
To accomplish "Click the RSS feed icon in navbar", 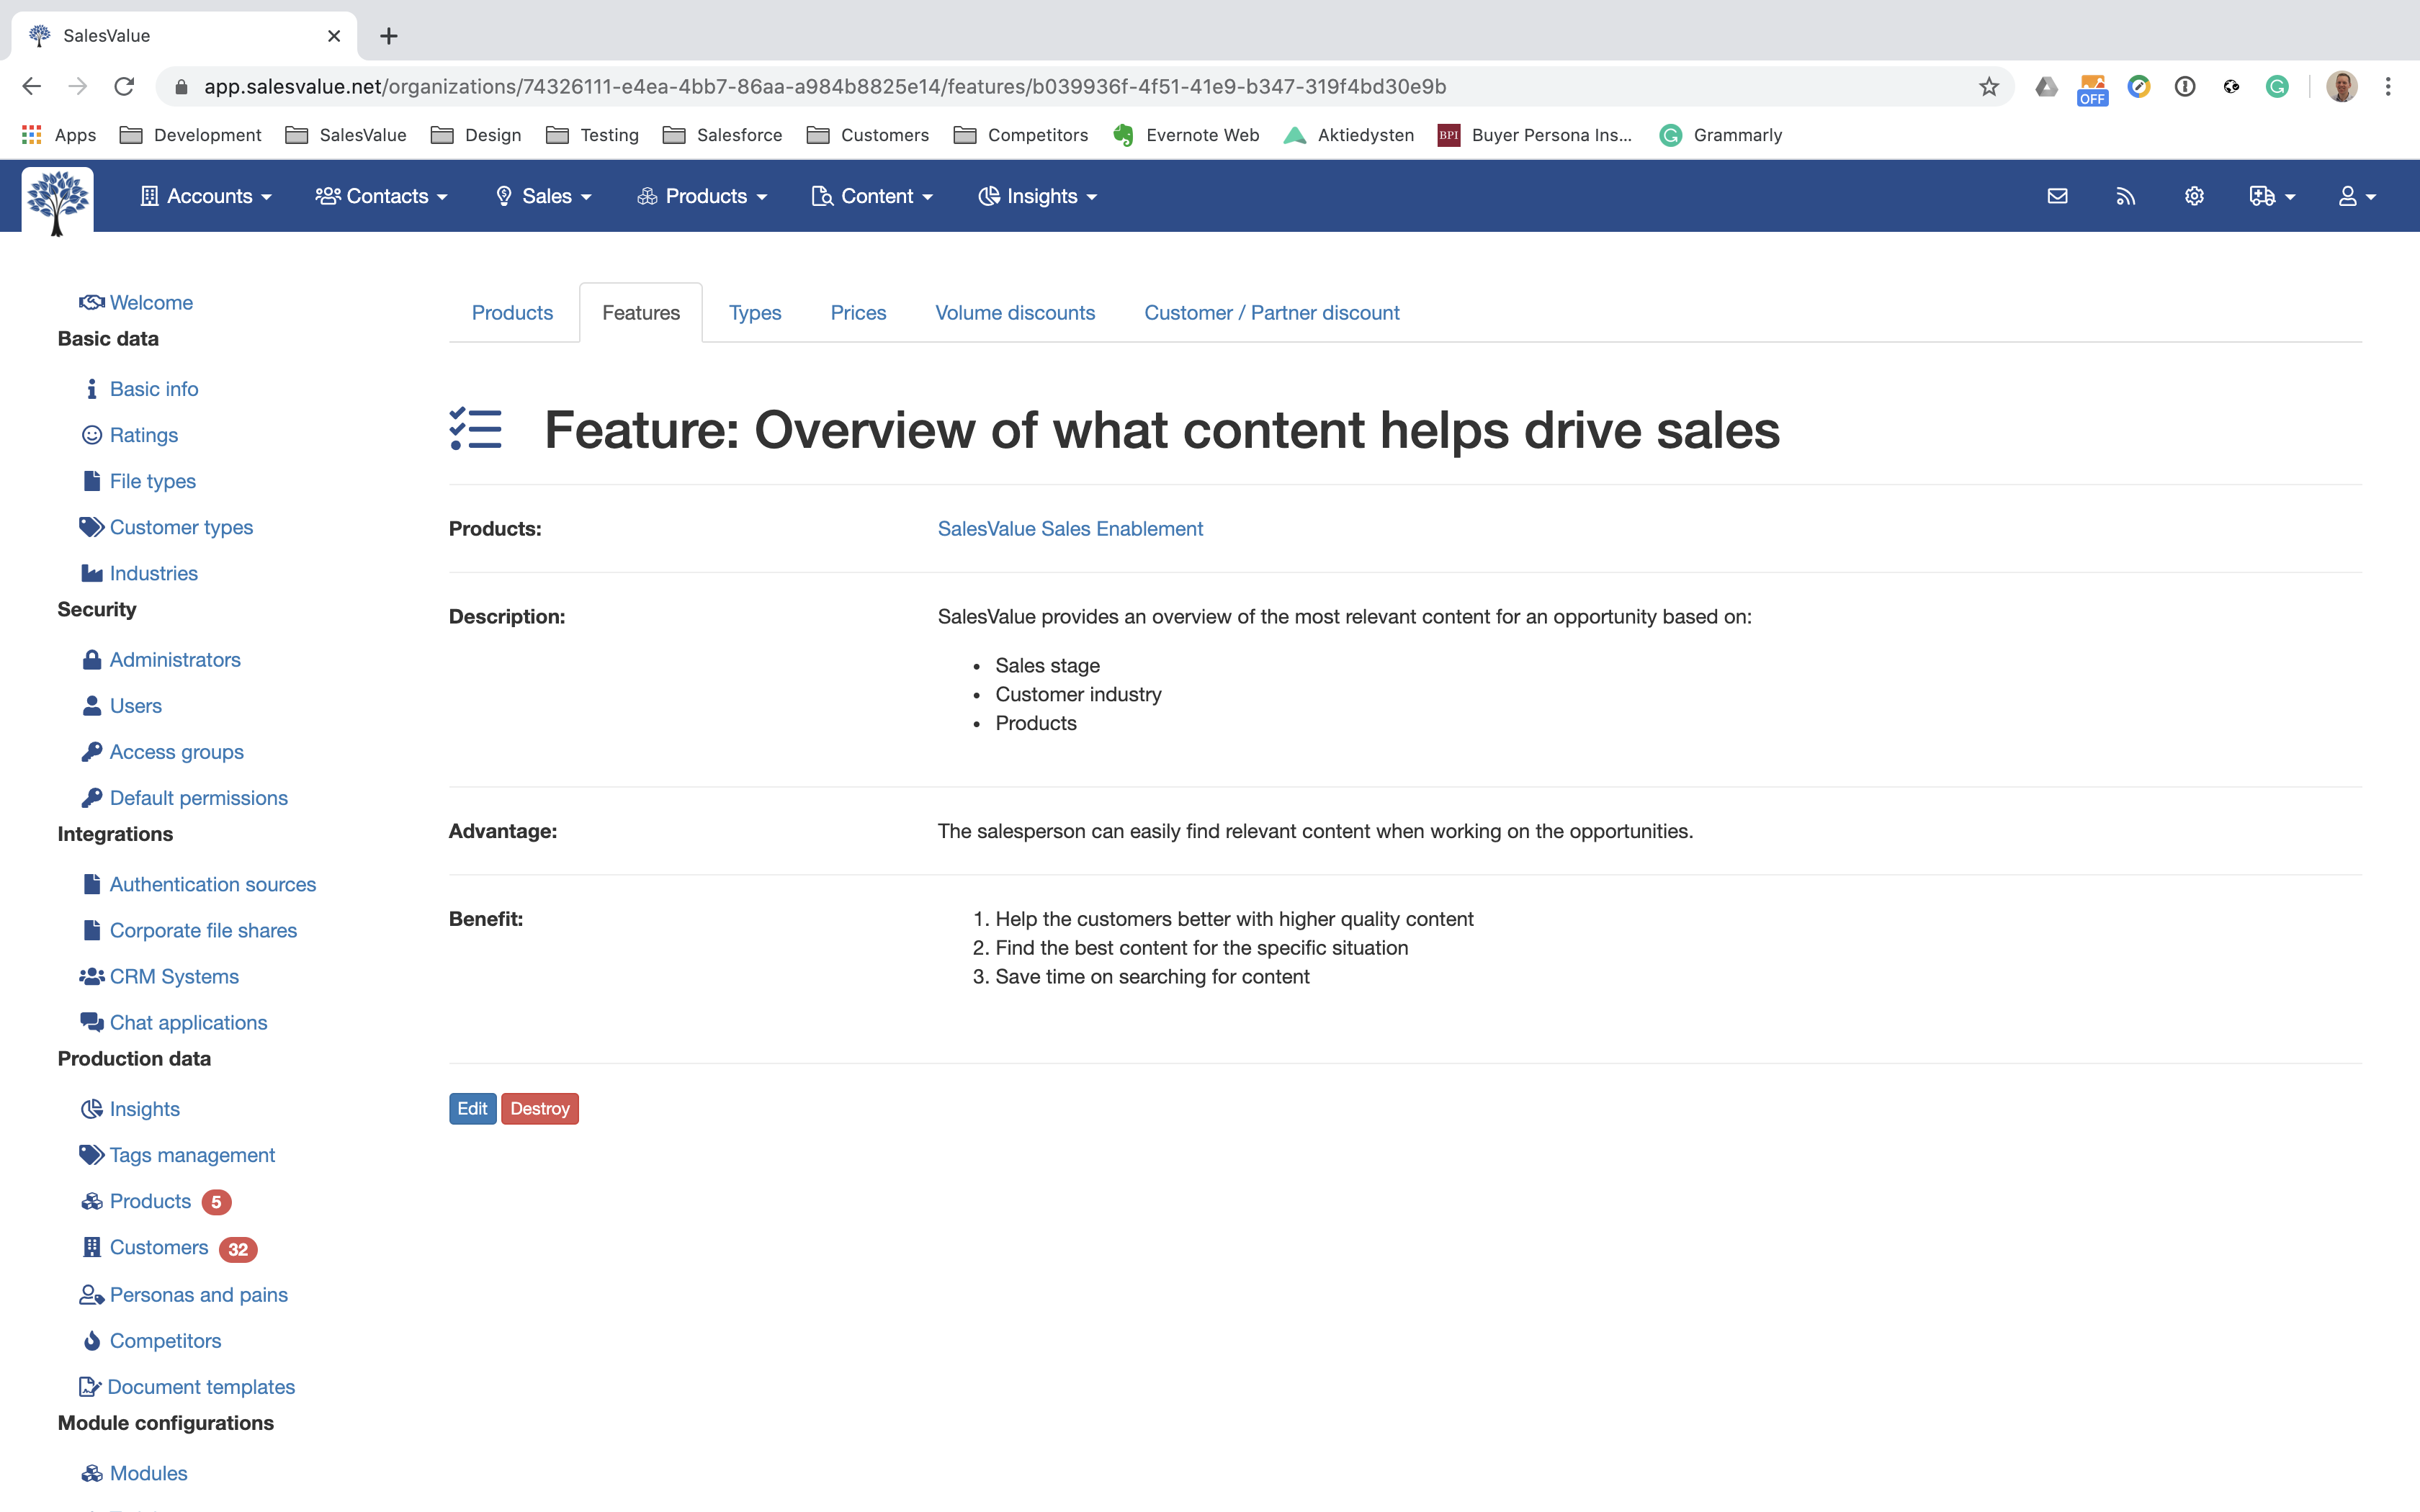I will point(2125,196).
